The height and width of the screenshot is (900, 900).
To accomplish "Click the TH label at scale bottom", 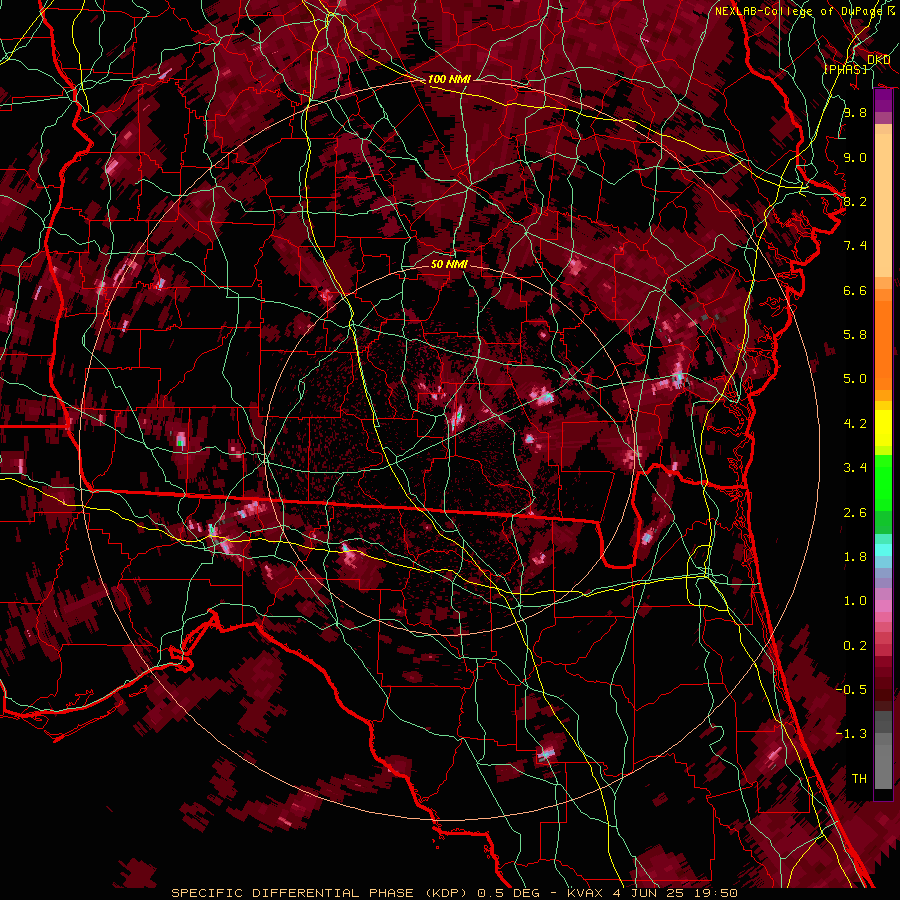I will (859, 778).
